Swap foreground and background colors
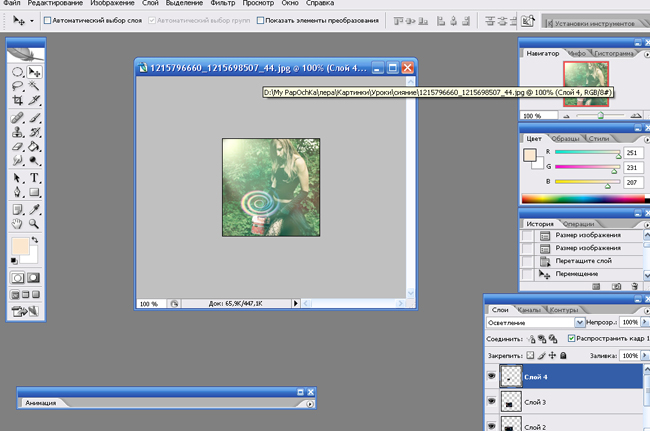650x431 pixels. pos(35,240)
